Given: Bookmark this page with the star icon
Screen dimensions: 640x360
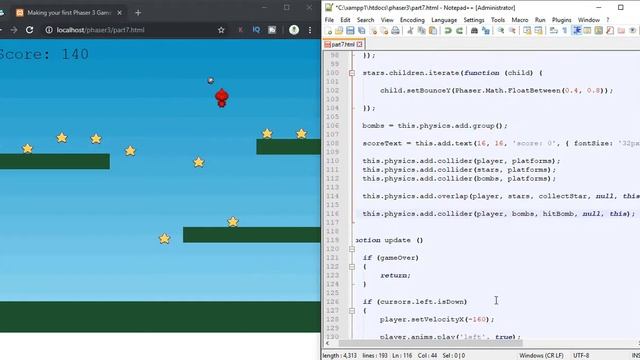Looking at the screenshot, I should [221, 30].
